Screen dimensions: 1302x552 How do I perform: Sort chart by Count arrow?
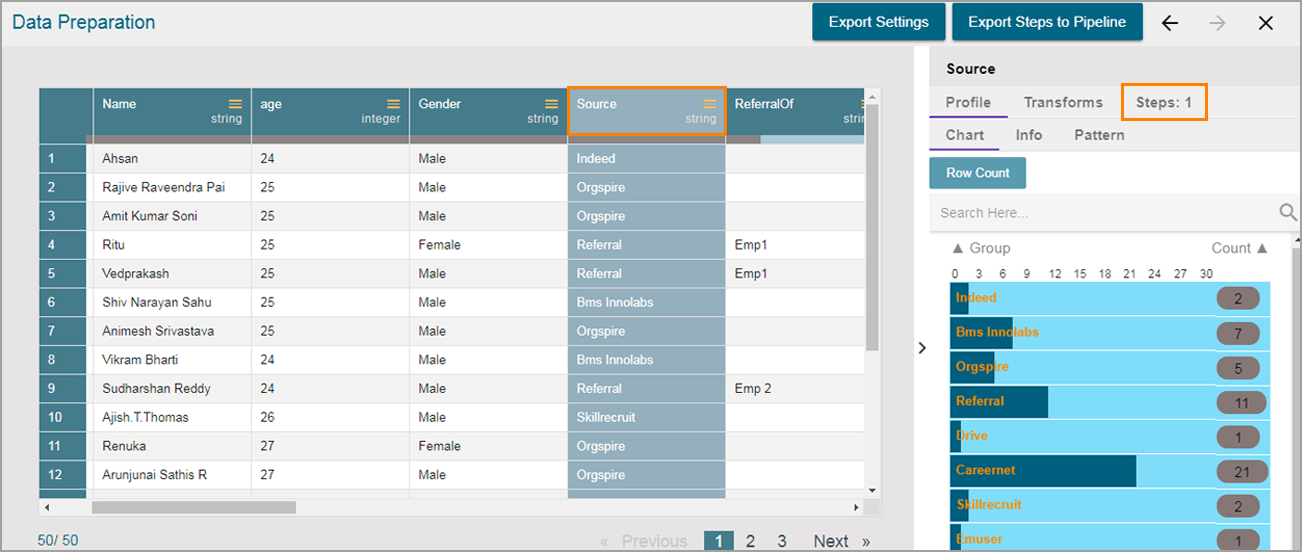coord(1262,248)
